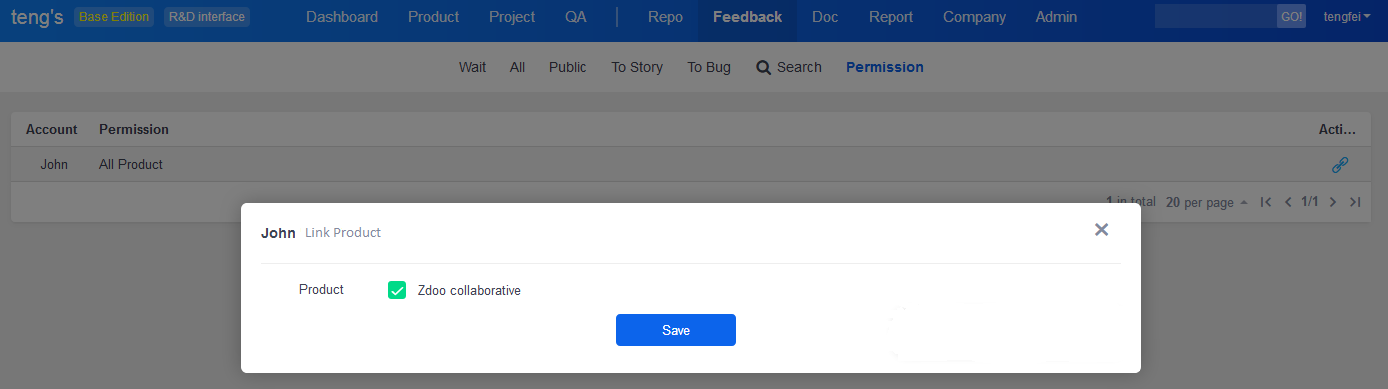Close the Link Product dialog
Screen dimensions: 1388x389
pos(1101,230)
